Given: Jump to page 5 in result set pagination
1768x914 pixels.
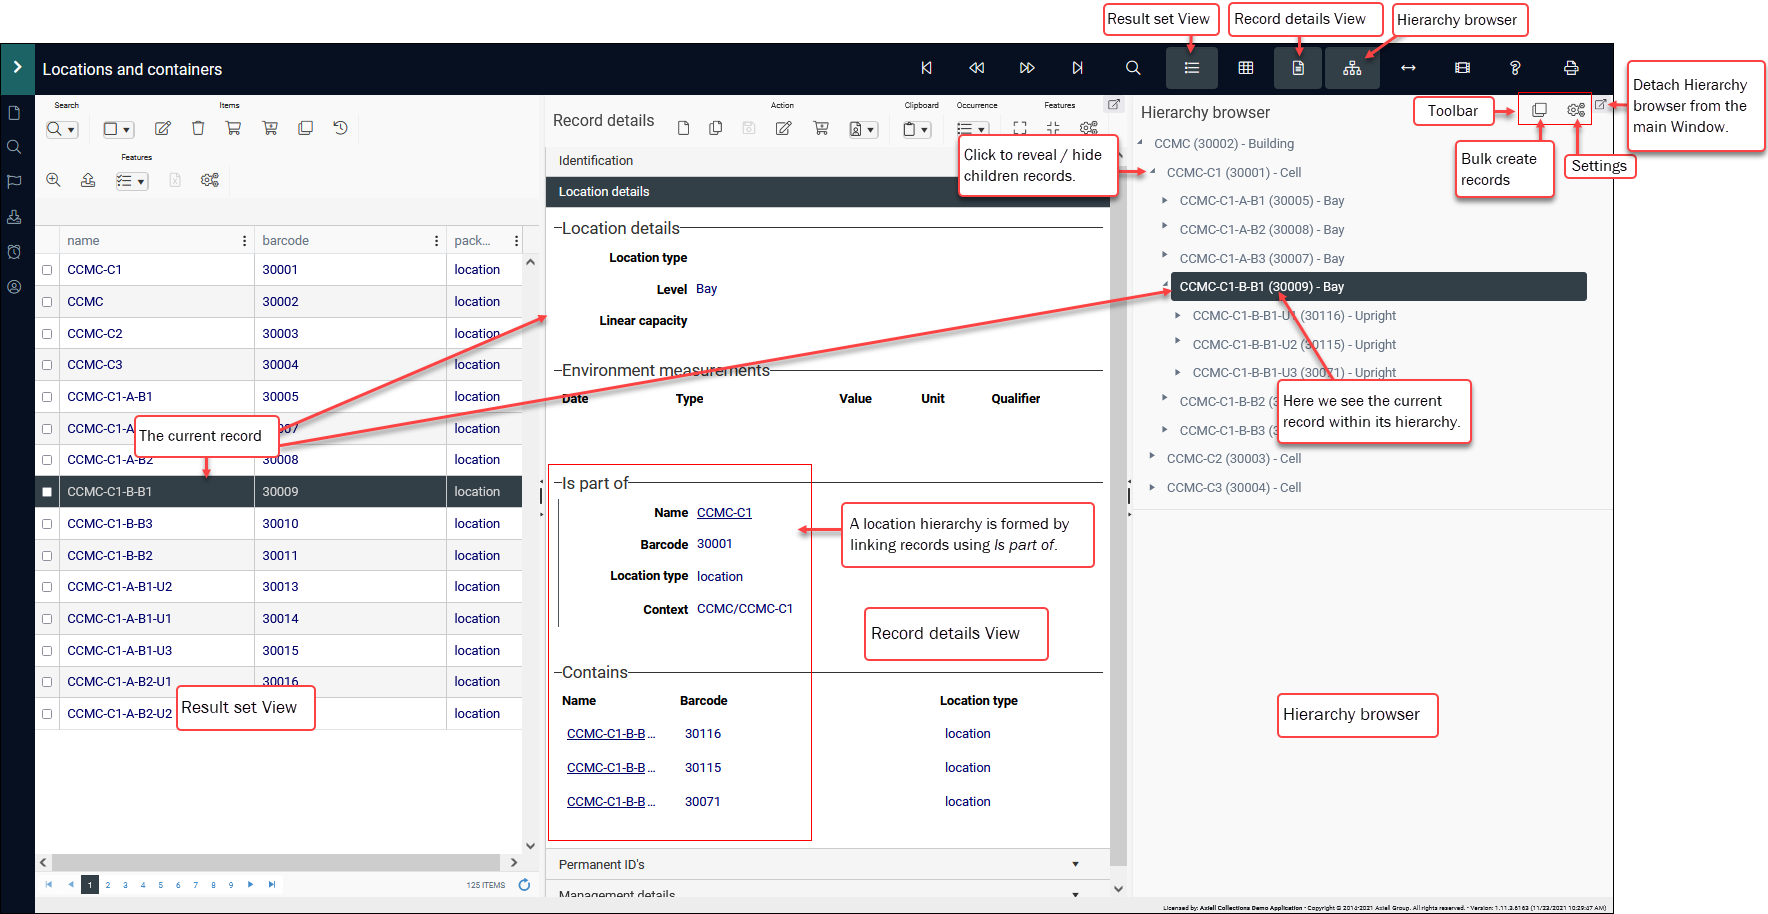Looking at the screenshot, I should 160,885.
